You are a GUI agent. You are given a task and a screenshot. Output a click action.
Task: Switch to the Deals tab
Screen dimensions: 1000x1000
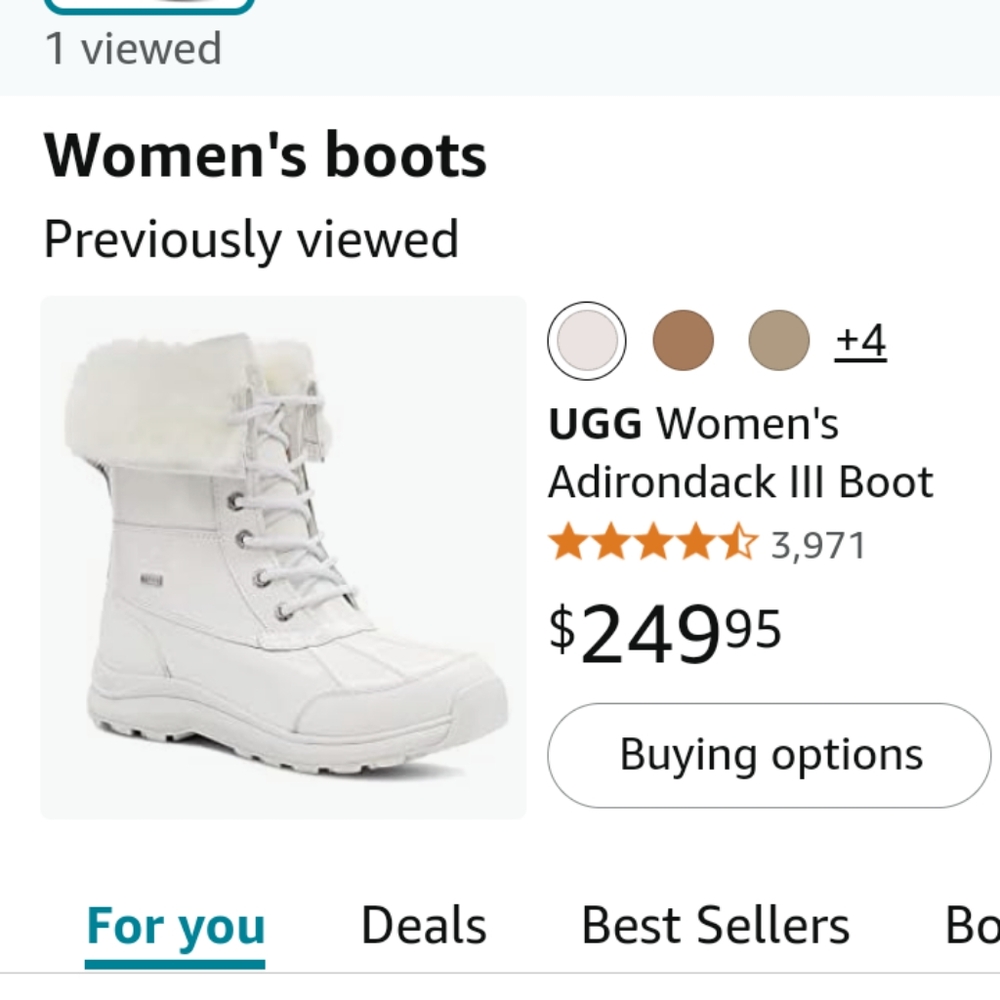[420, 925]
